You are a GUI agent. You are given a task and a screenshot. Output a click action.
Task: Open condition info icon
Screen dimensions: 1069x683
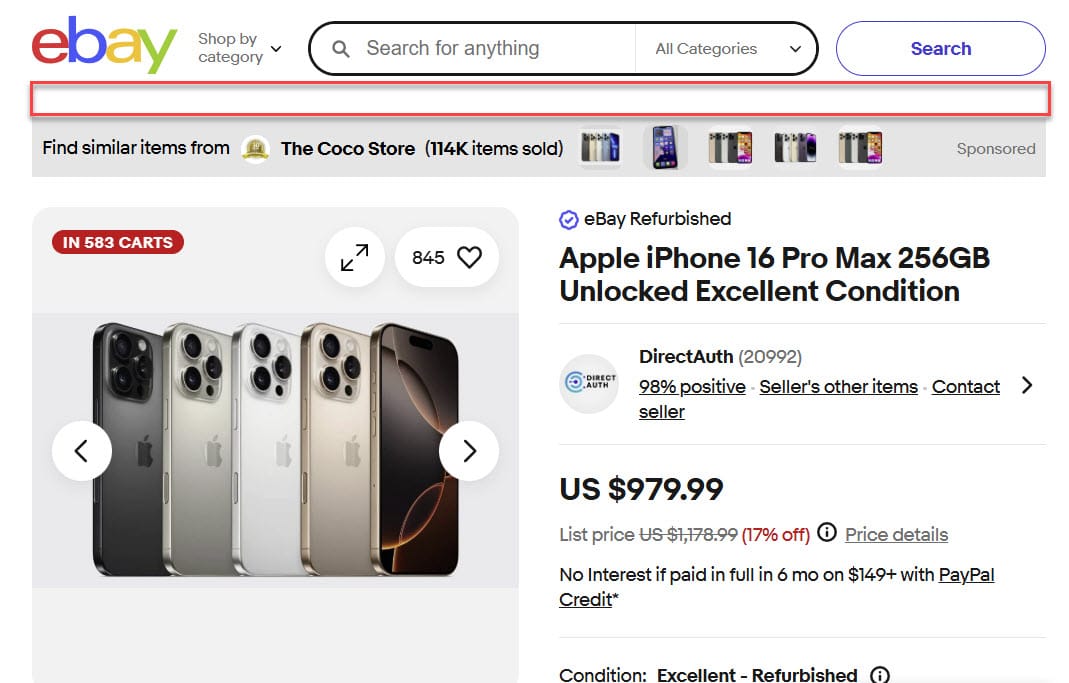pos(880,675)
